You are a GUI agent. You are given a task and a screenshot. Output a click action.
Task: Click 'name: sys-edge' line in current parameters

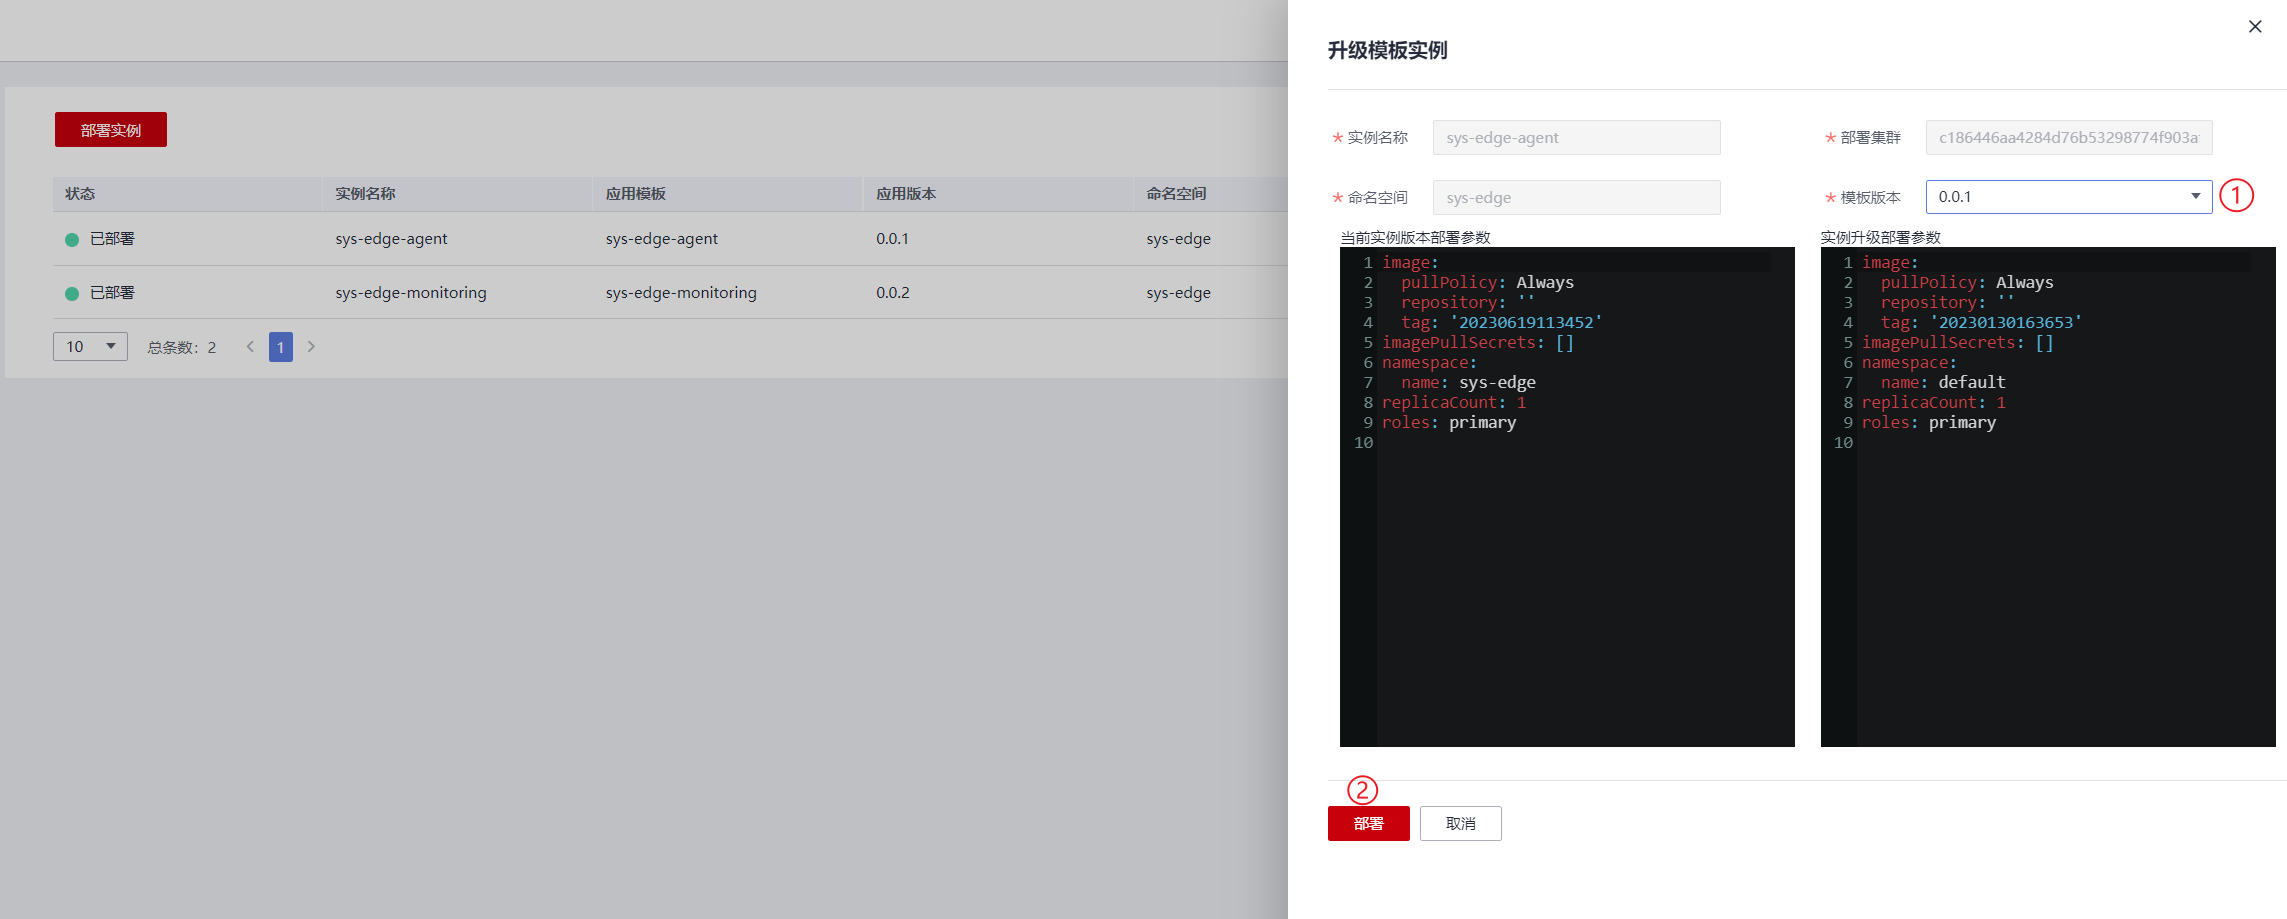tap(1468, 382)
